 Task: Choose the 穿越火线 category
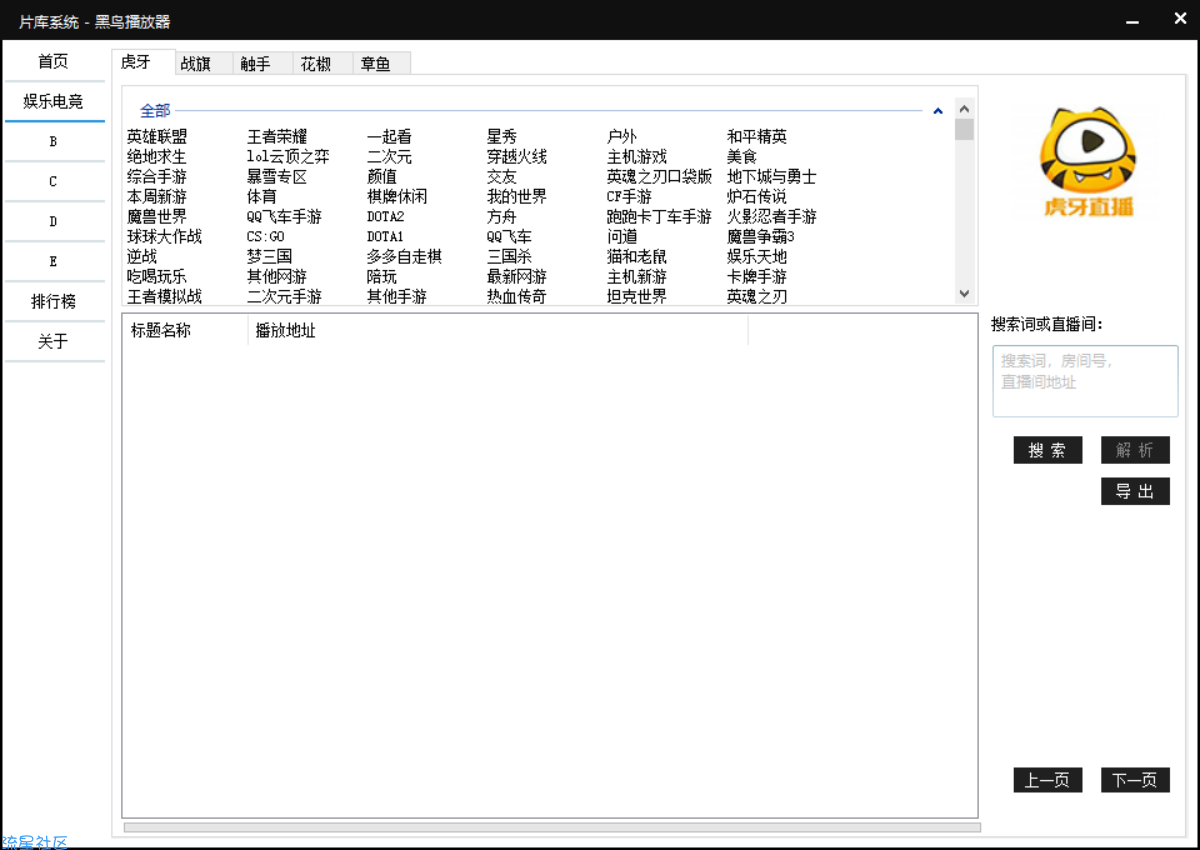pos(517,157)
